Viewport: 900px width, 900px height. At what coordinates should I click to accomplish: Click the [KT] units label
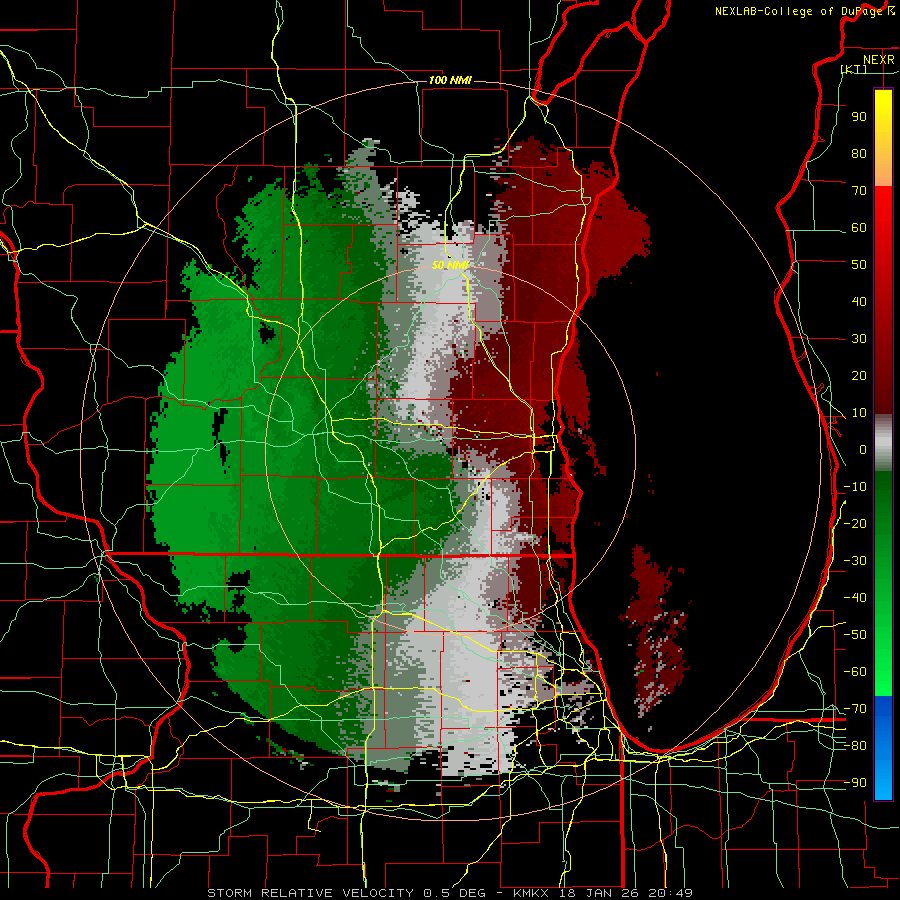(x=854, y=69)
